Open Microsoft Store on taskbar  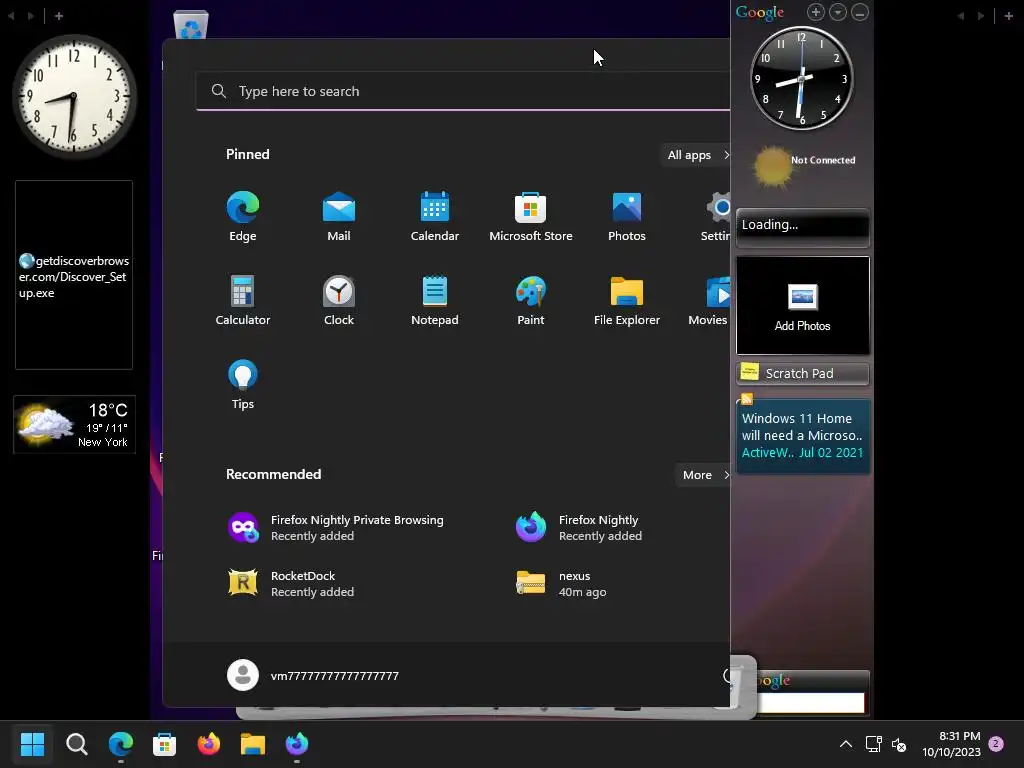[165, 743]
